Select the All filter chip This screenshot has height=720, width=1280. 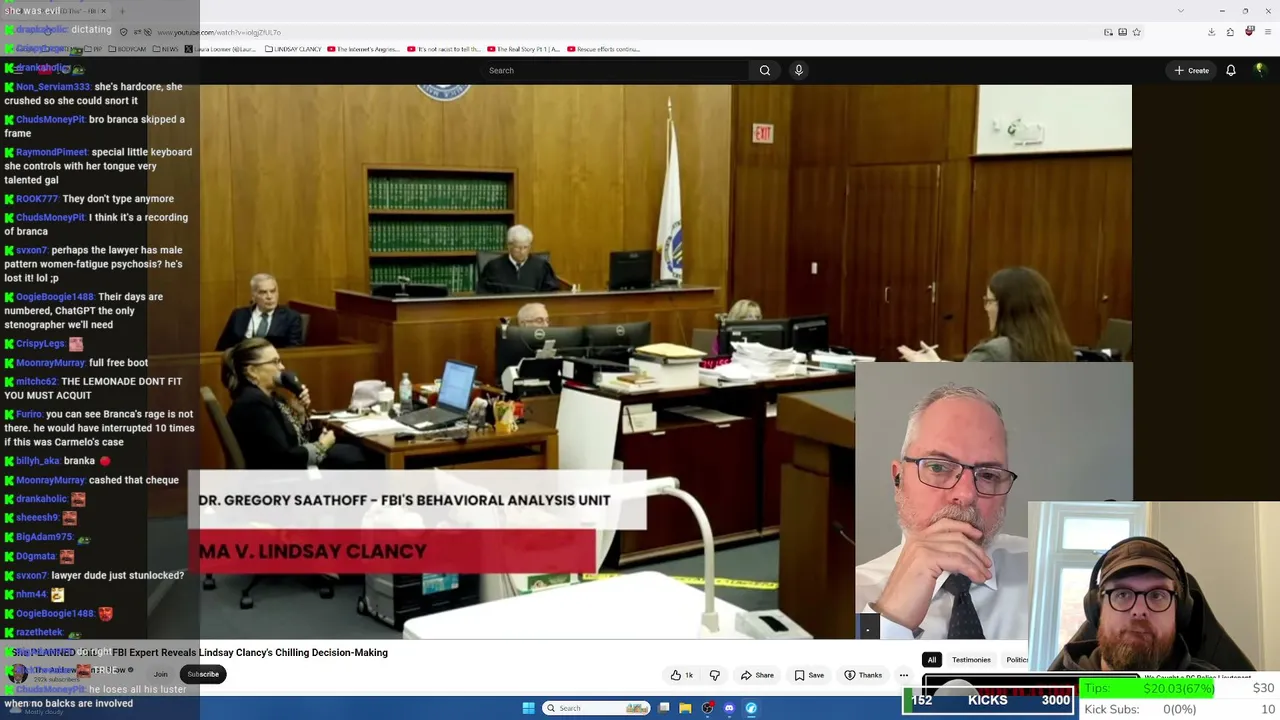click(932, 660)
